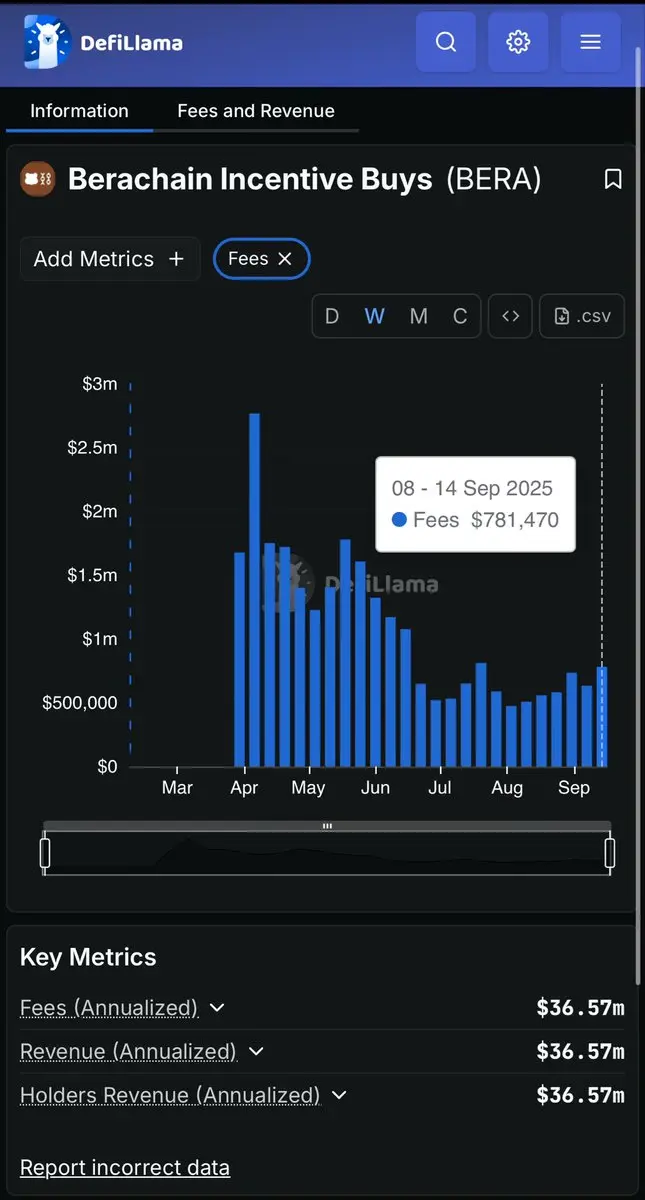Open the search magnifier button
The image size is (645, 1200).
[446, 42]
